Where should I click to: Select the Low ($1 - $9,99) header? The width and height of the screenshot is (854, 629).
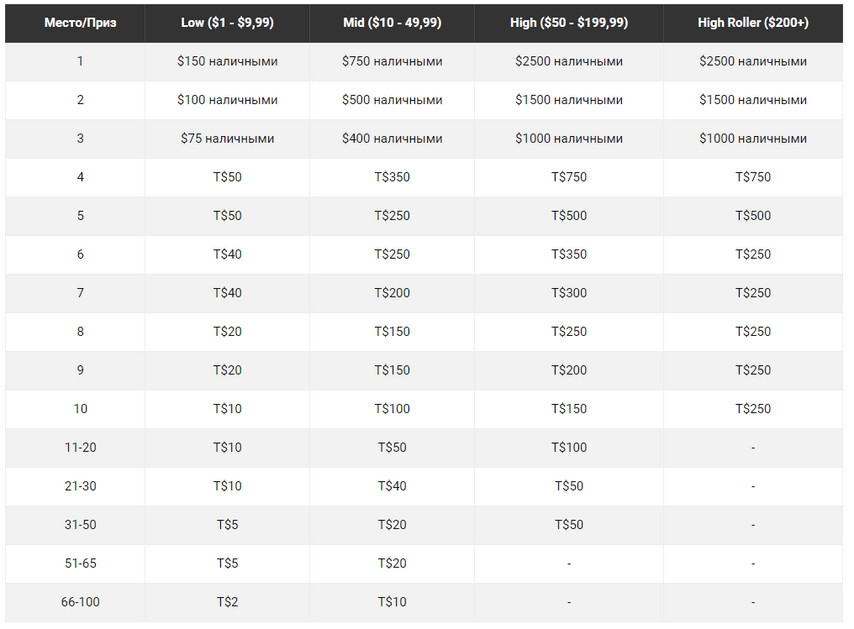pyautogui.click(x=227, y=22)
